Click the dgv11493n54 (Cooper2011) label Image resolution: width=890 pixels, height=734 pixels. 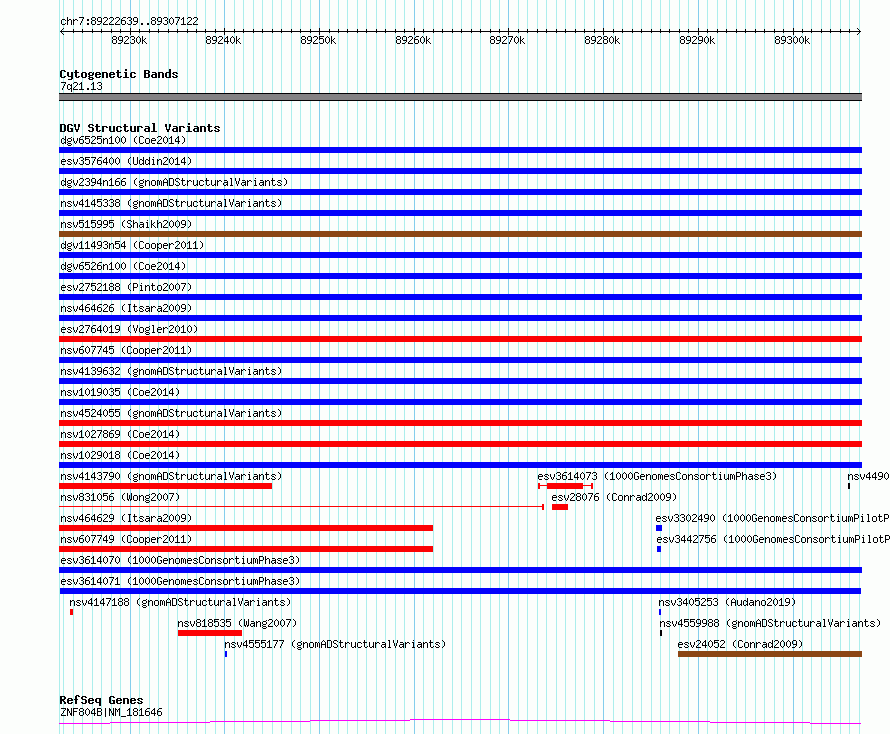(x=132, y=245)
